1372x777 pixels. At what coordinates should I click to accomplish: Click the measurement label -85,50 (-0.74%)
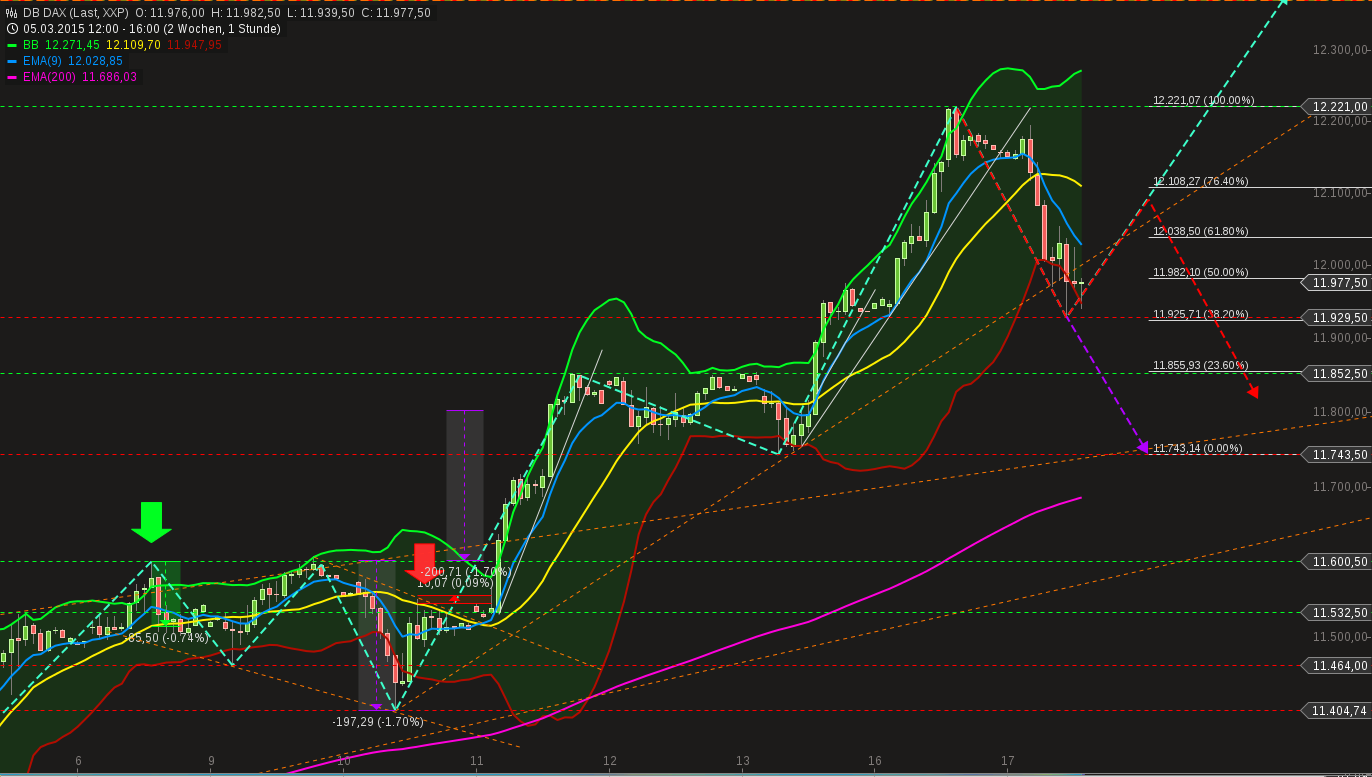coord(165,637)
